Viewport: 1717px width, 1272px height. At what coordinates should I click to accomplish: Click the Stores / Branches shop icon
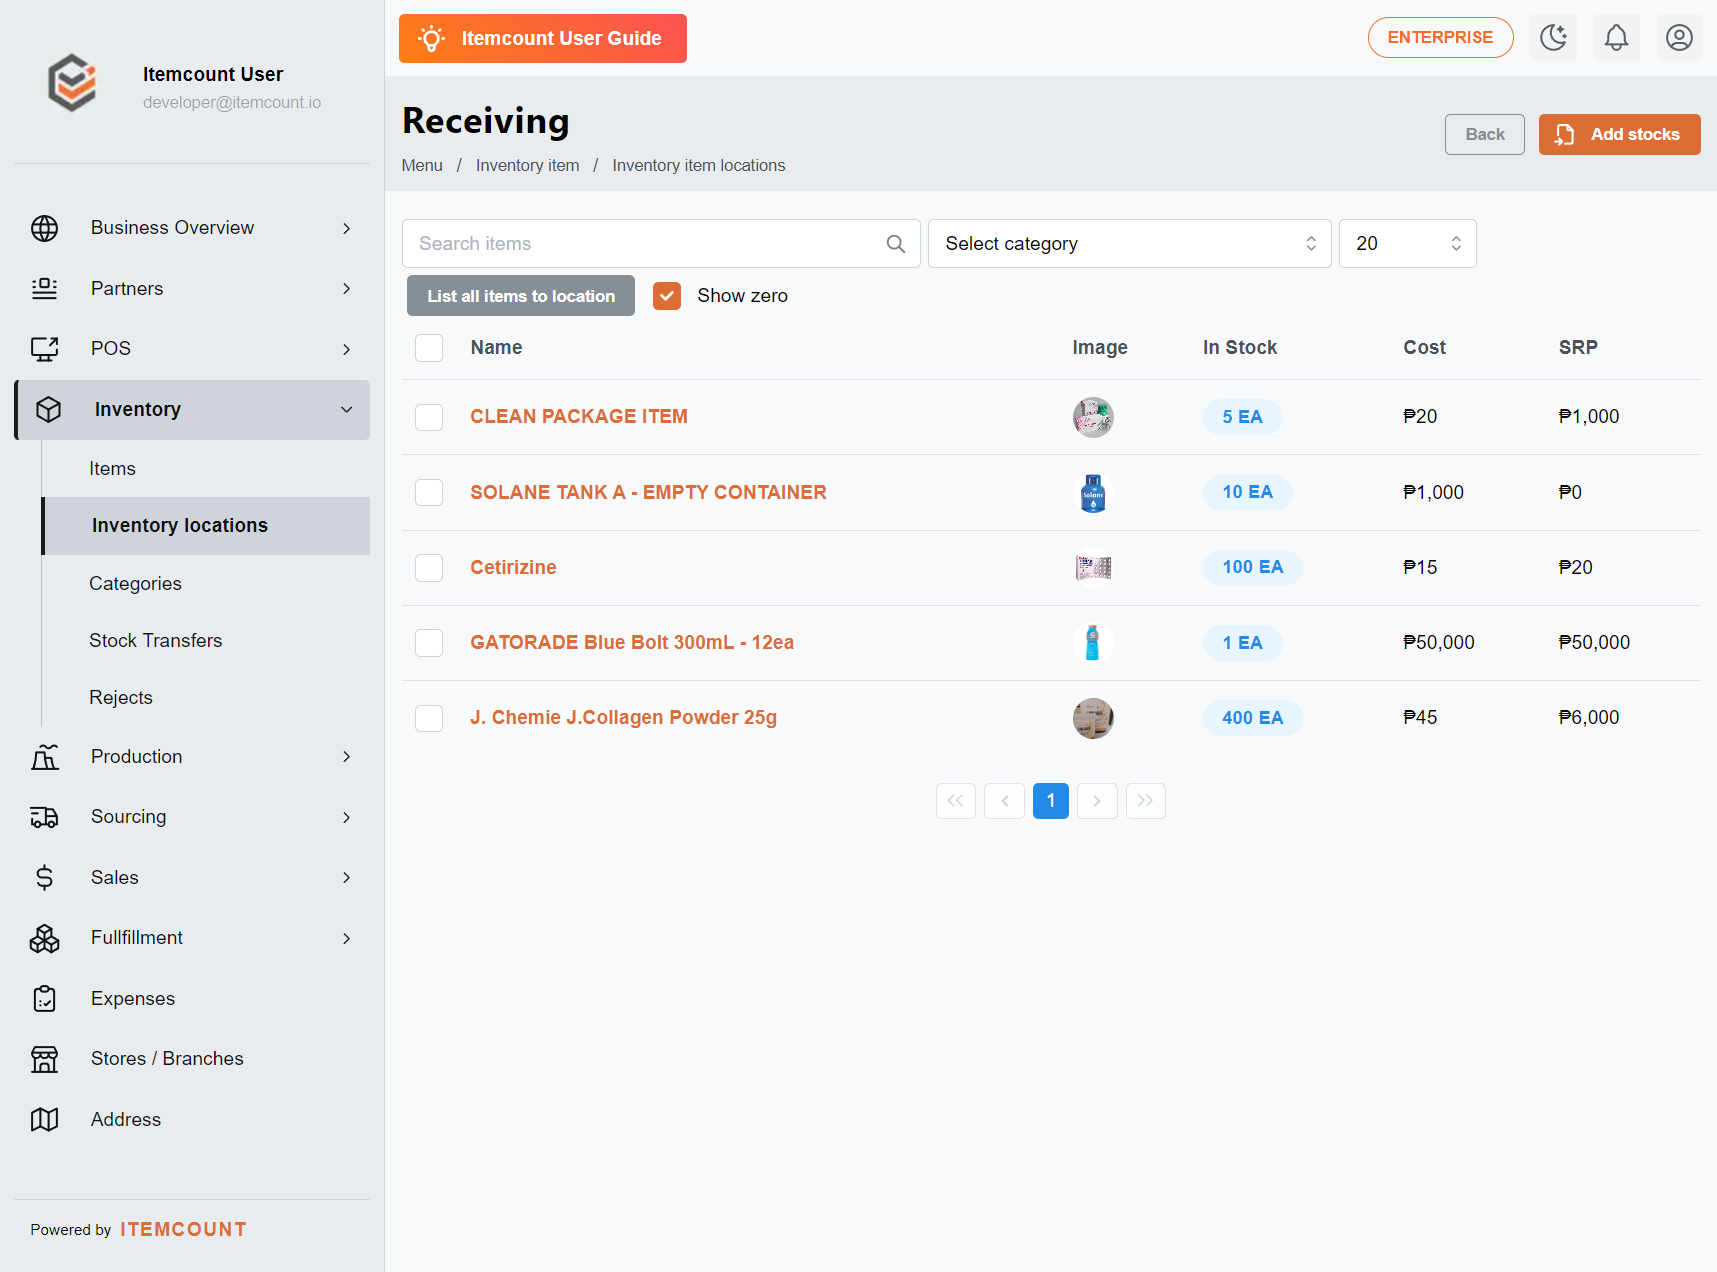click(45, 1059)
